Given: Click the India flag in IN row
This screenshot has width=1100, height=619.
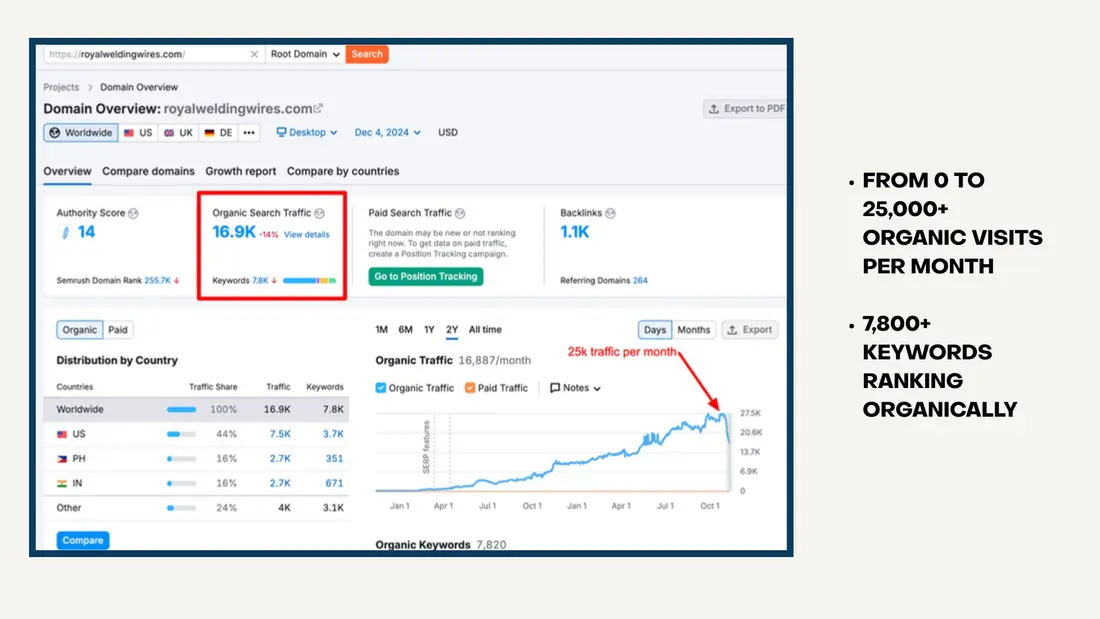Looking at the screenshot, I should [62, 484].
